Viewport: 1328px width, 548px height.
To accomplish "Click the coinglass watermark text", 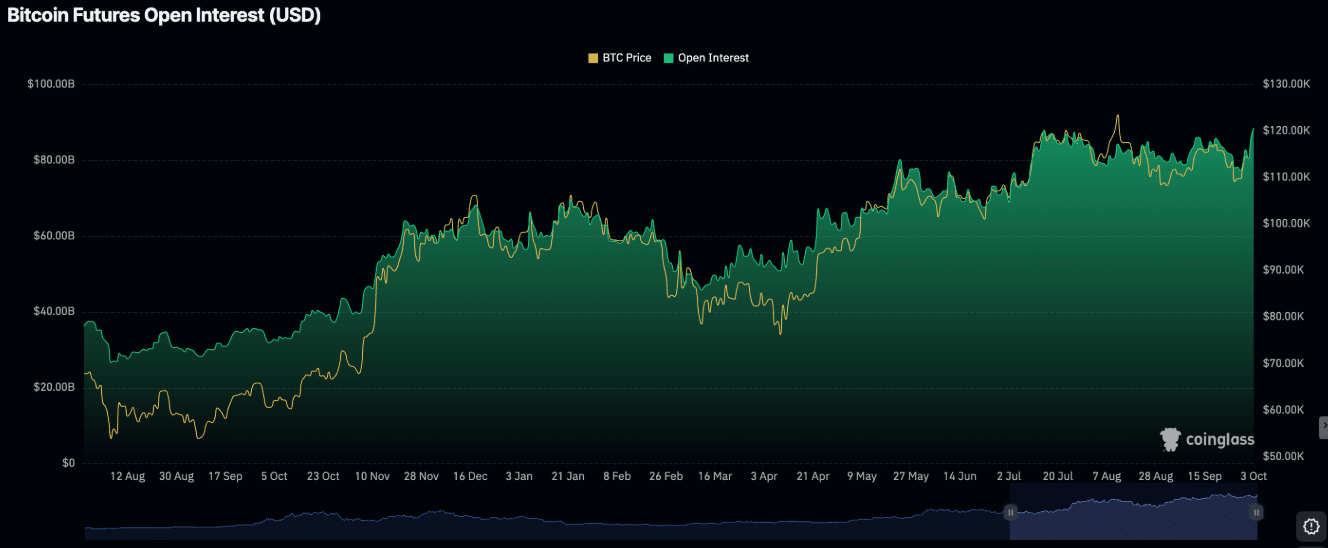I will 1219,439.
